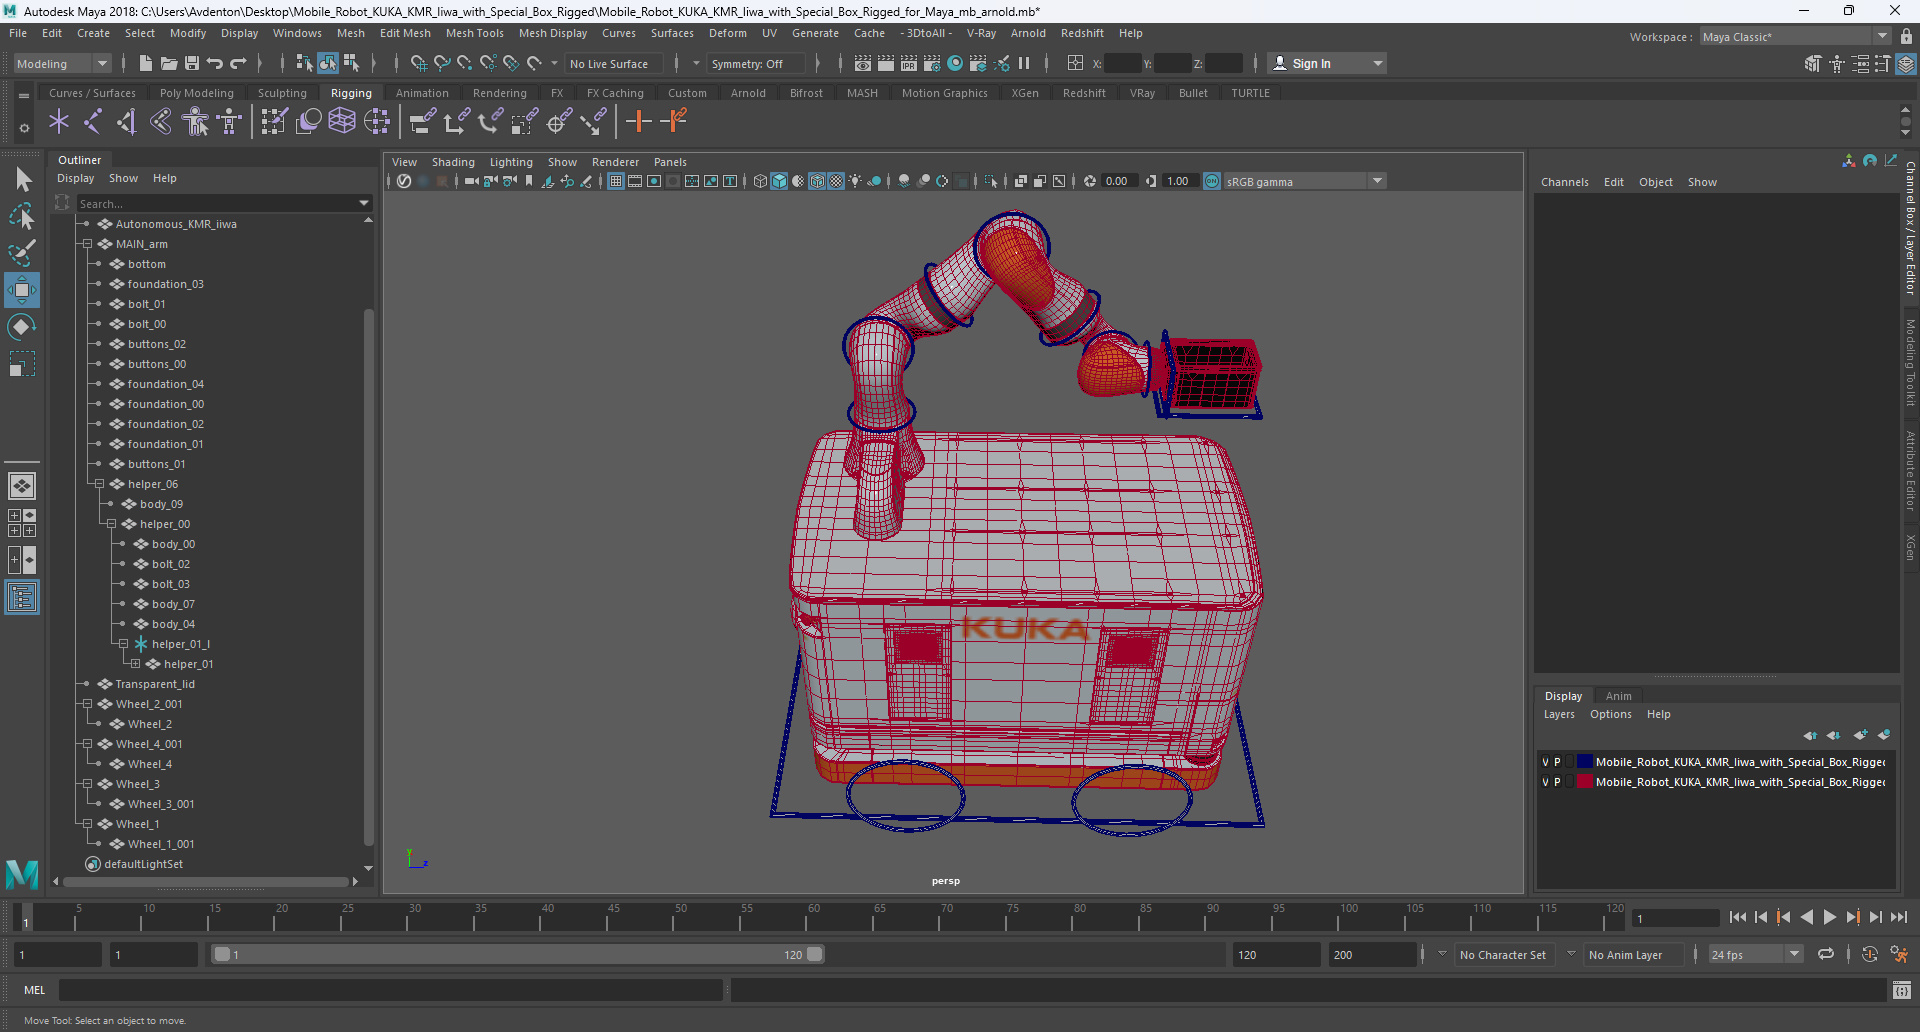Click the Play forwards button
Viewport: 1920px width, 1032px height.
pos(1829,917)
